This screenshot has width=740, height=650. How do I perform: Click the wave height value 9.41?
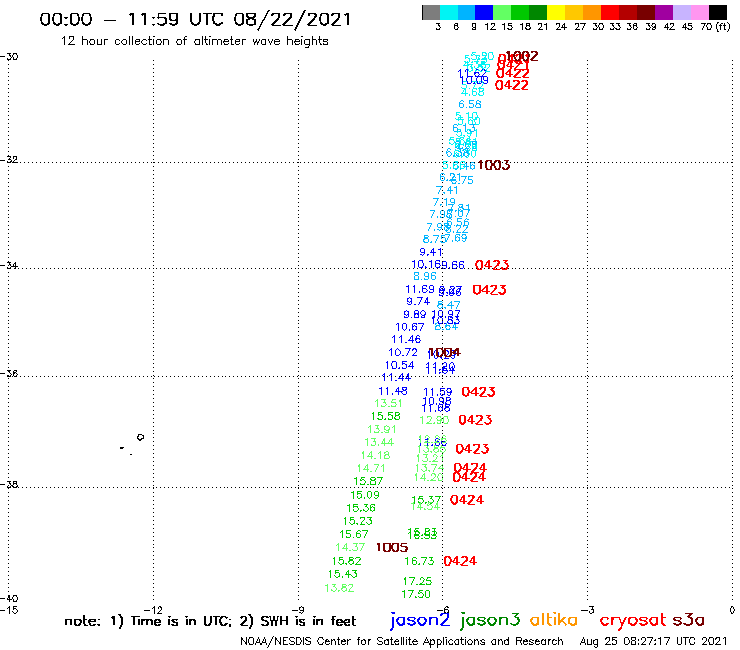tap(431, 253)
